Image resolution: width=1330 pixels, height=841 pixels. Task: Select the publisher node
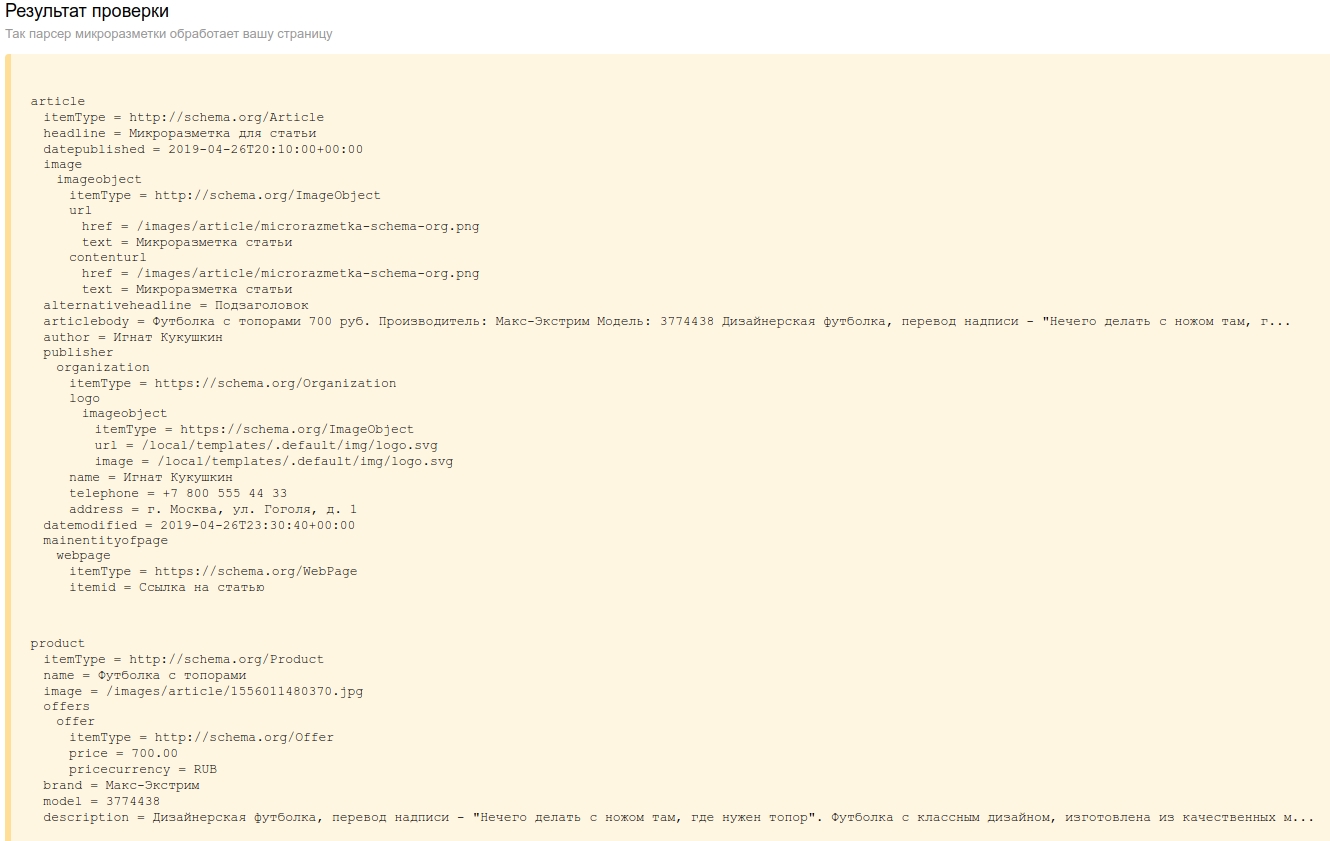click(78, 352)
